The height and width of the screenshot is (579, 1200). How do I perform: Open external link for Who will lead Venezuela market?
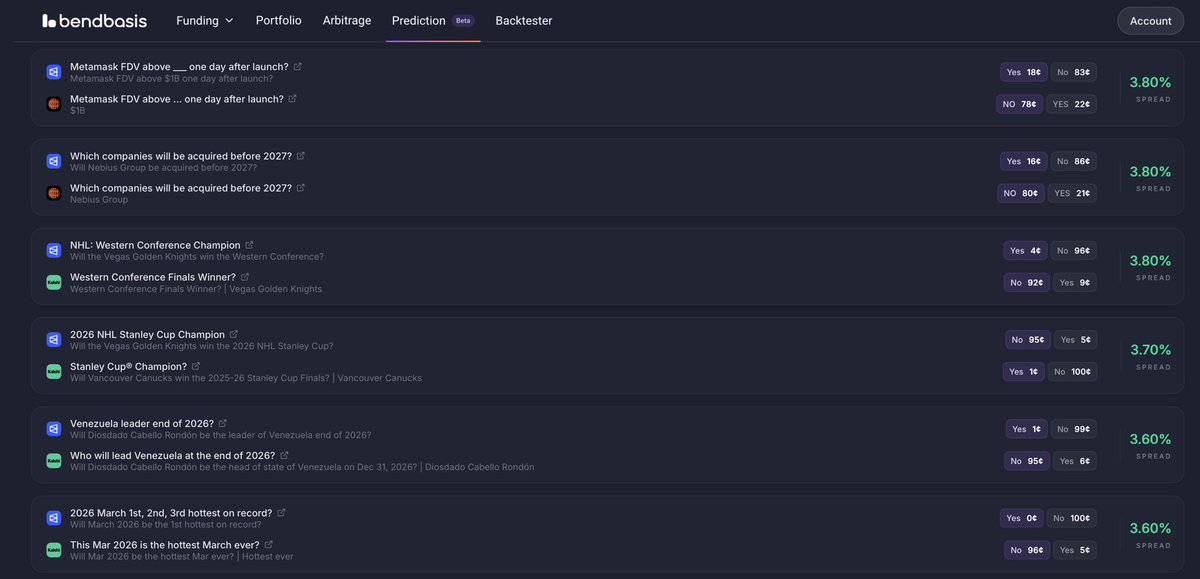[x=285, y=456]
